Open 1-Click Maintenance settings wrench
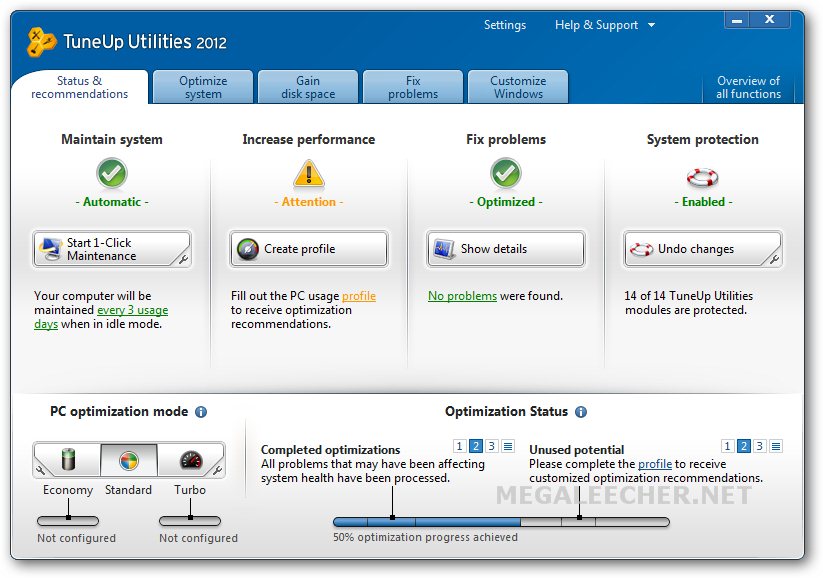Screen dimensions: 823x578 point(183,258)
